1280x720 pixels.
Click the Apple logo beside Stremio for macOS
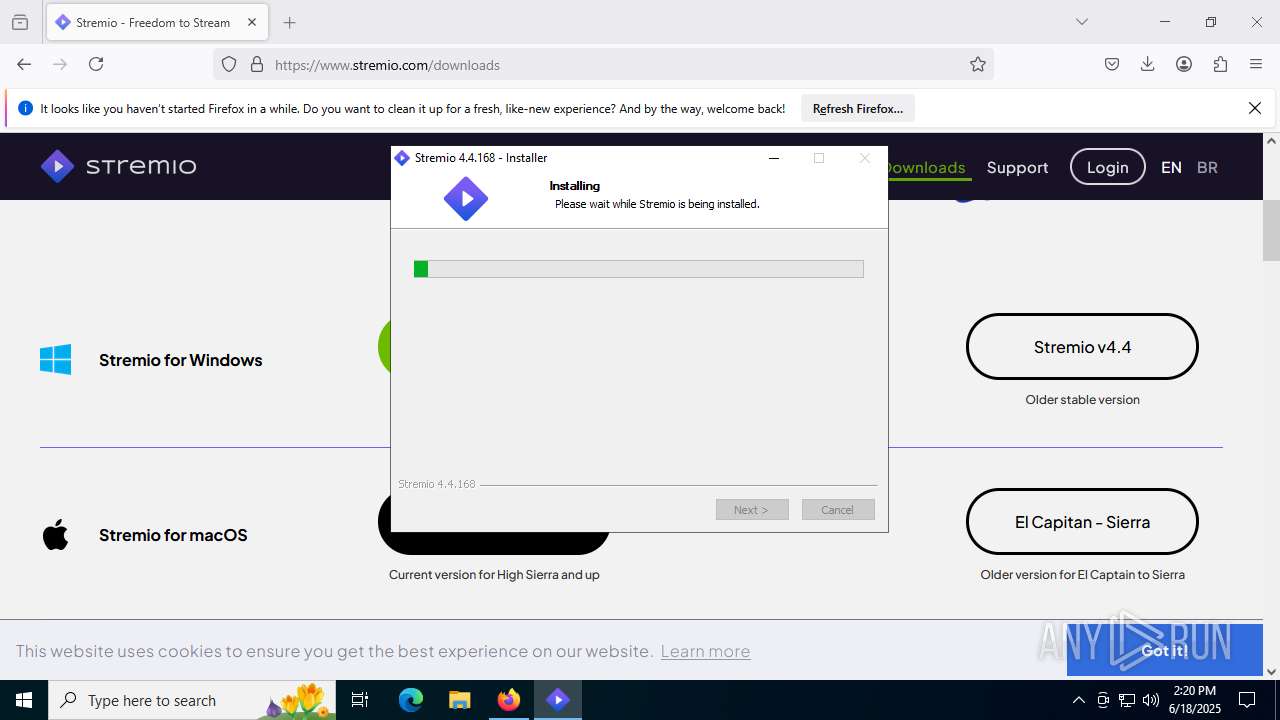pyautogui.click(x=56, y=535)
